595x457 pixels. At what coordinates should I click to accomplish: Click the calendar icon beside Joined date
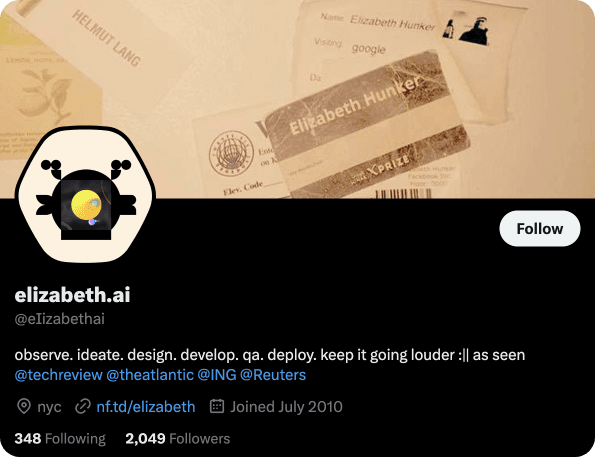click(217, 406)
